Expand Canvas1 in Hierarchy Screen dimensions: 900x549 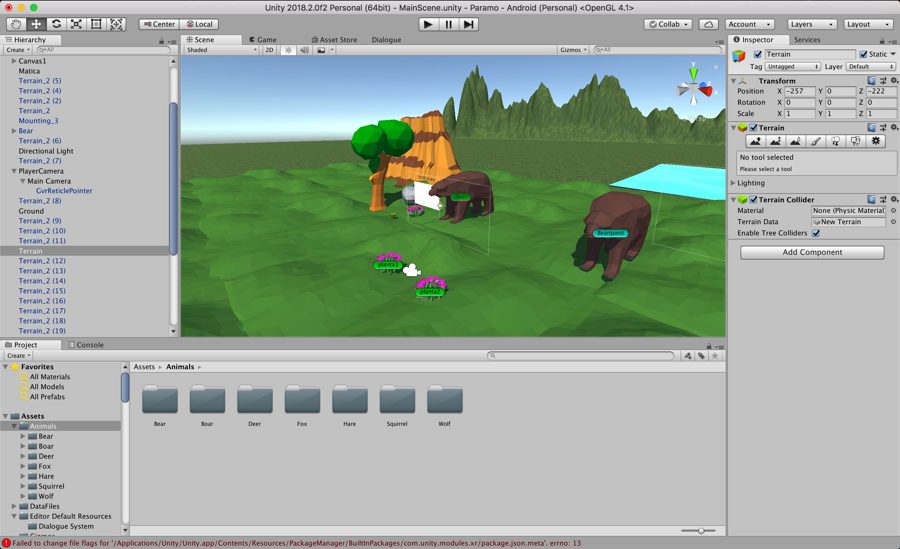tap(14, 61)
